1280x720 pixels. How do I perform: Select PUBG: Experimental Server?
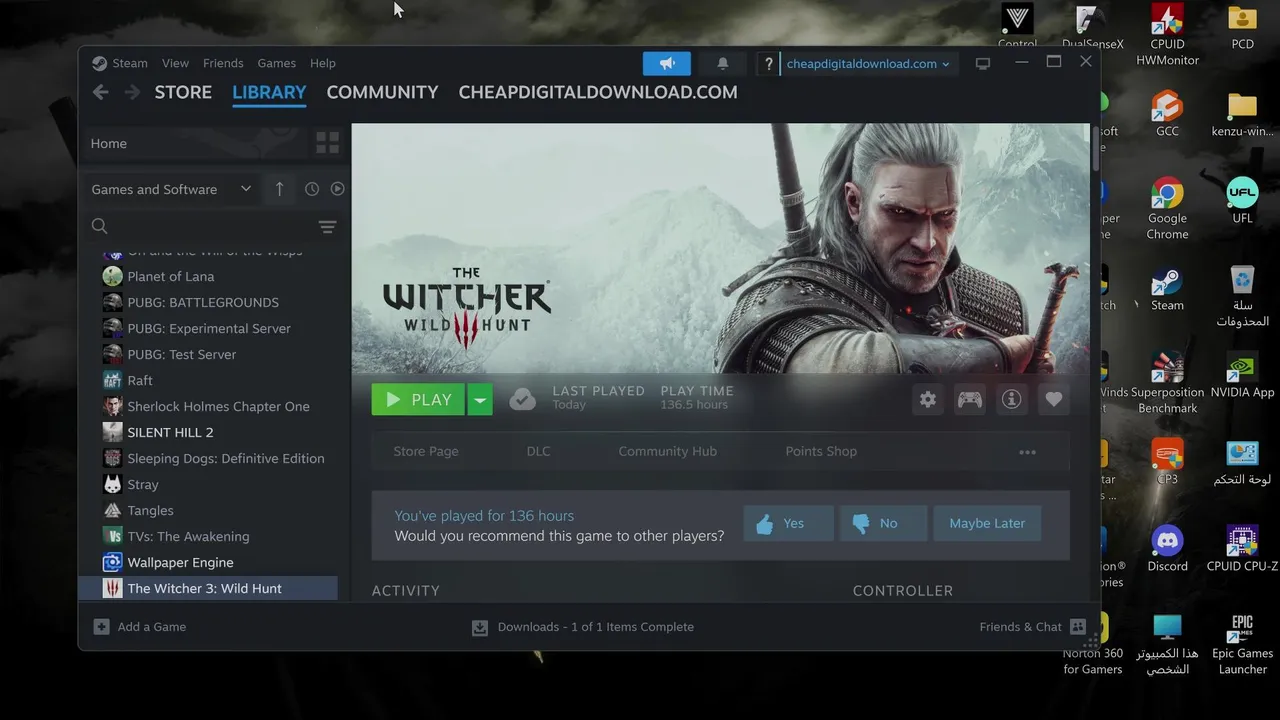210,328
